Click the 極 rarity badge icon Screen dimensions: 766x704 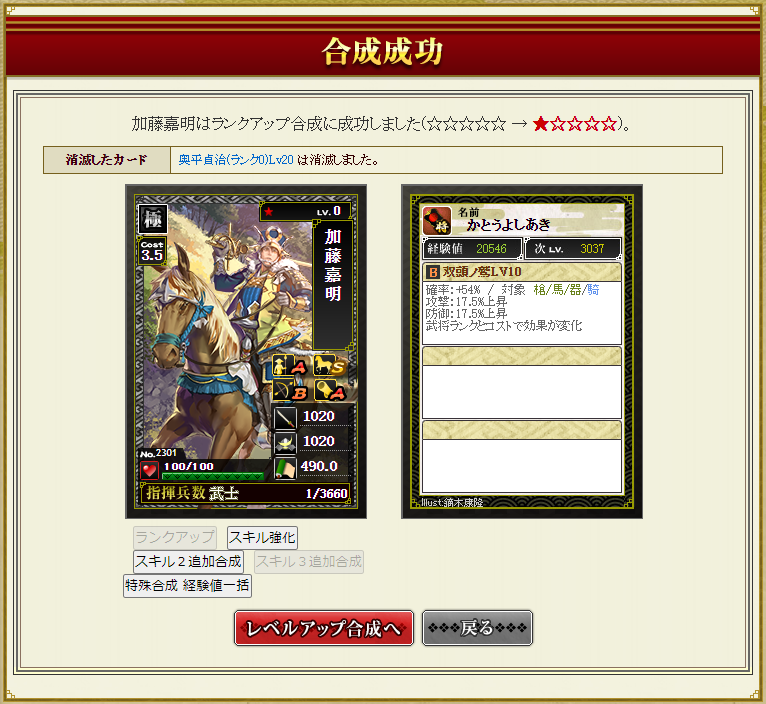click(153, 219)
